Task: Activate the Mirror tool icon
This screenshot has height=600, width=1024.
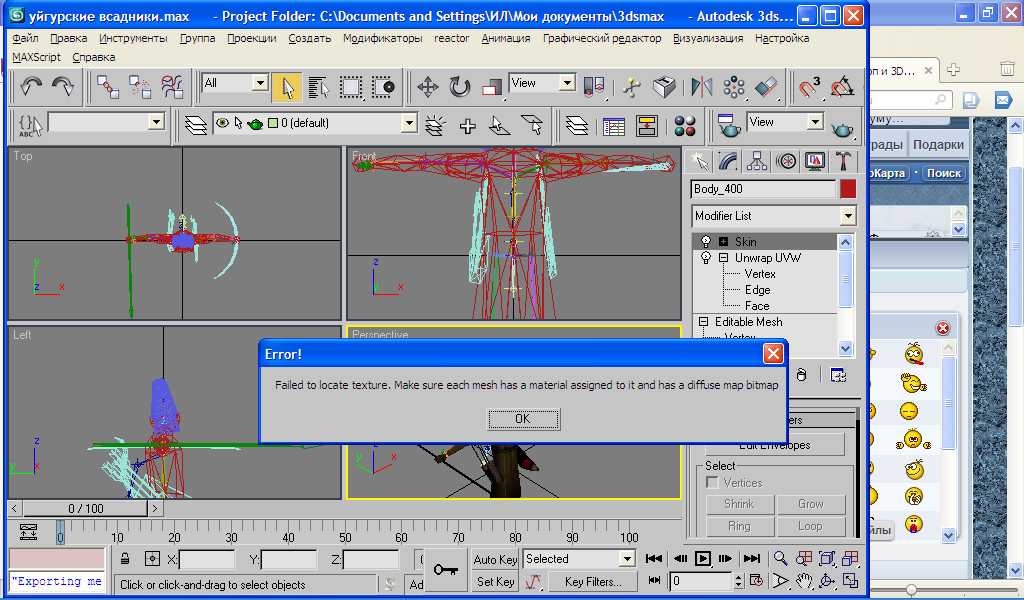Action: 702,87
